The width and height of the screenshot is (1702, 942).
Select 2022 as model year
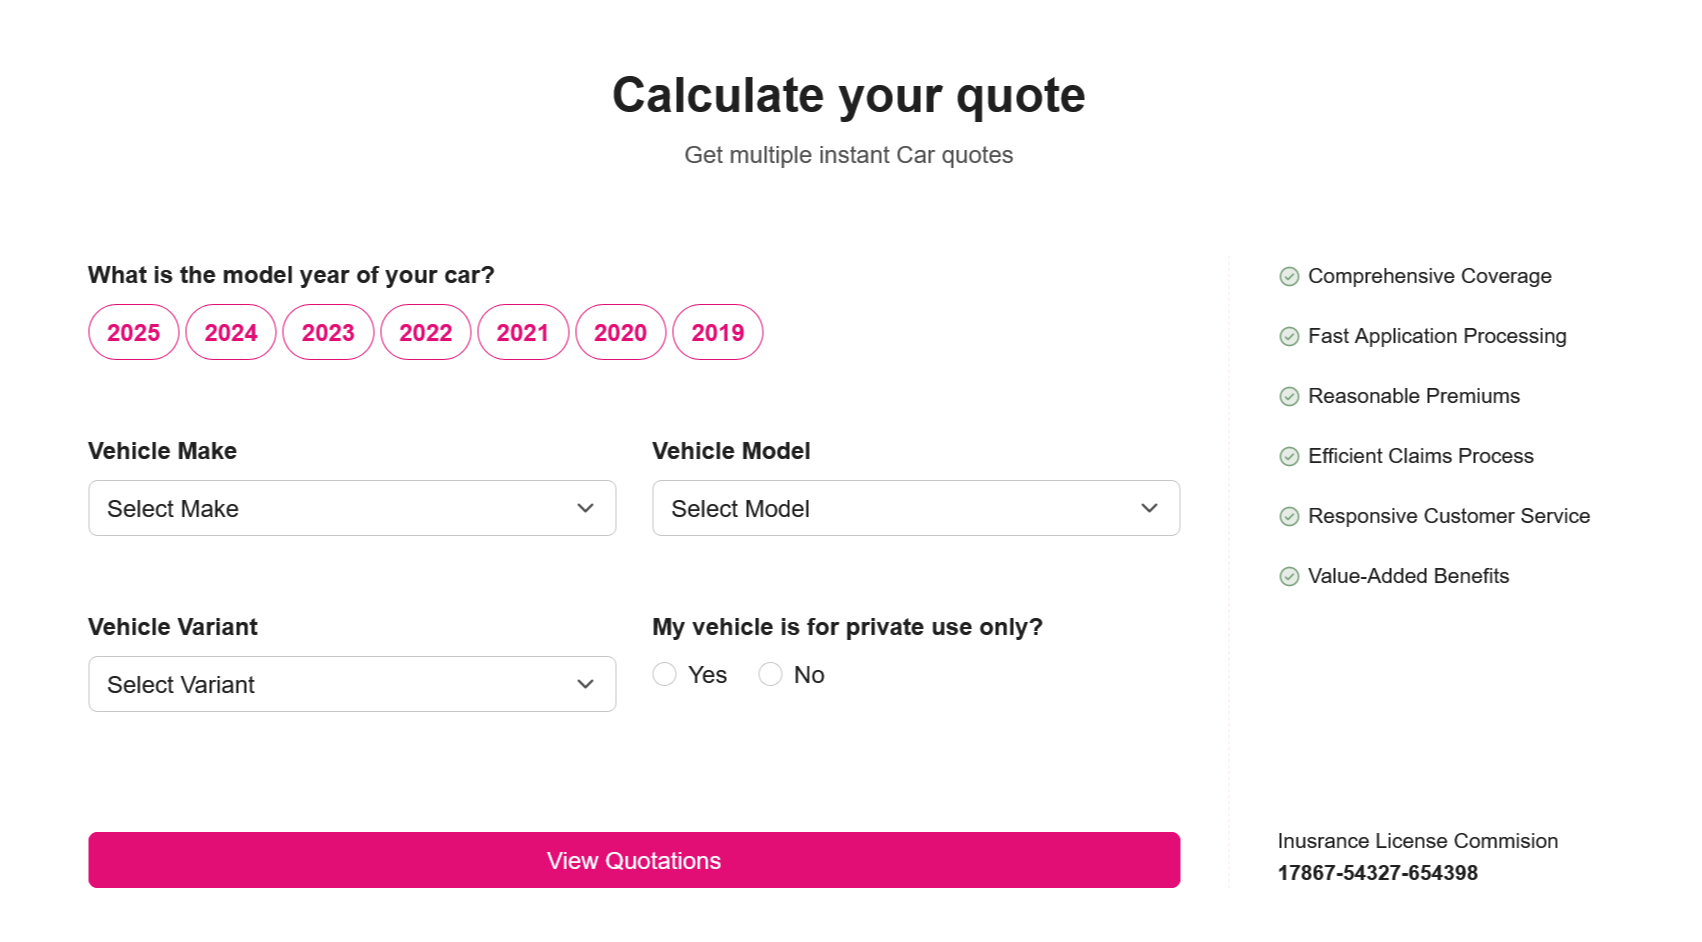(x=426, y=332)
